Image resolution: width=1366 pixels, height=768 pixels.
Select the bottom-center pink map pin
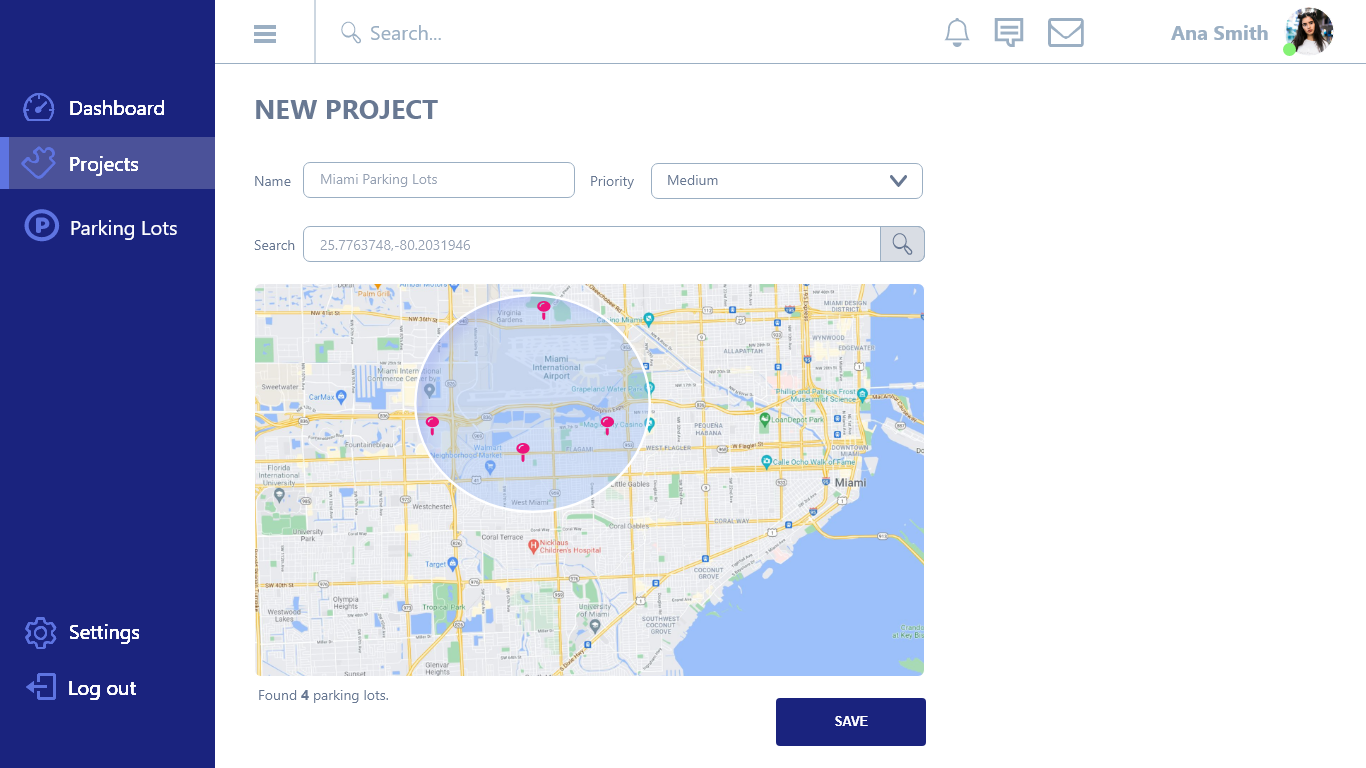tap(522, 451)
